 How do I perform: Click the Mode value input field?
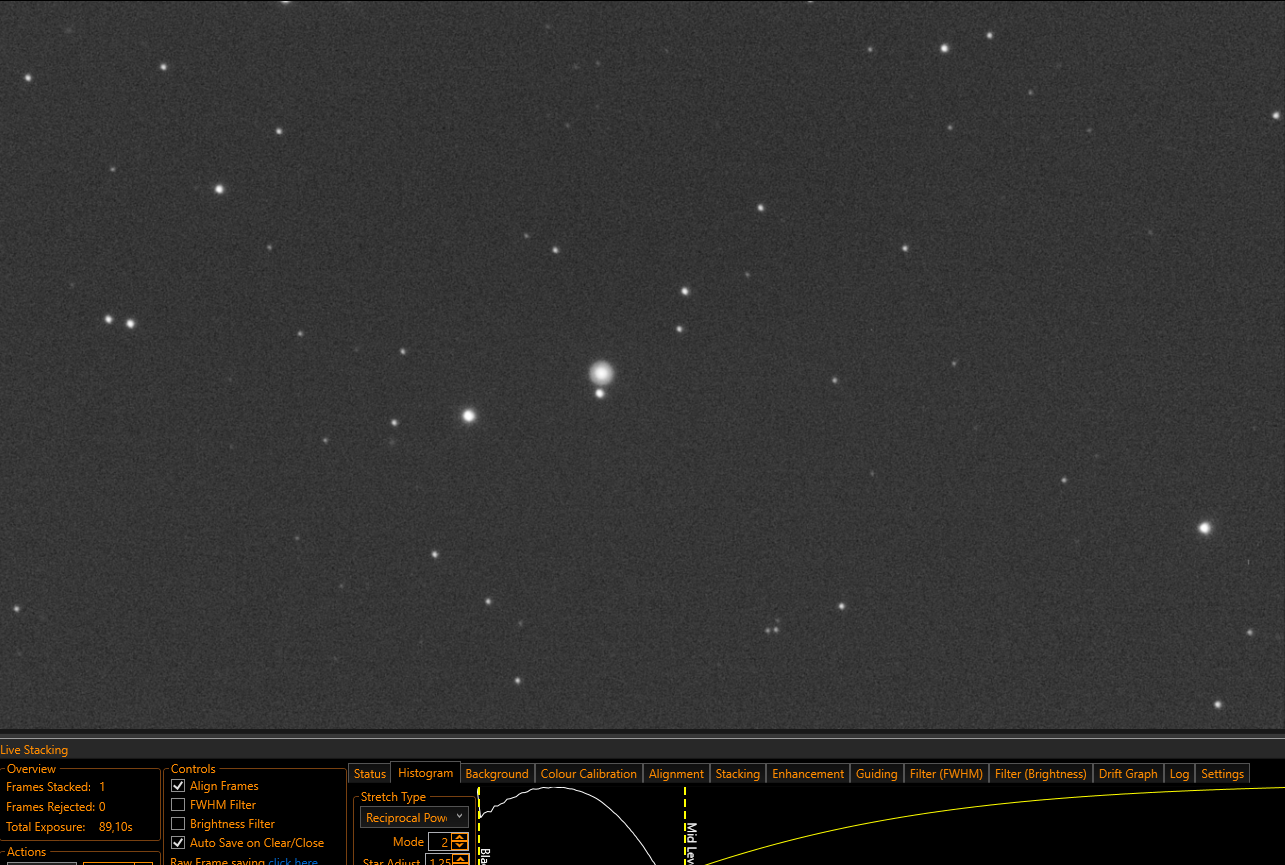point(440,842)
